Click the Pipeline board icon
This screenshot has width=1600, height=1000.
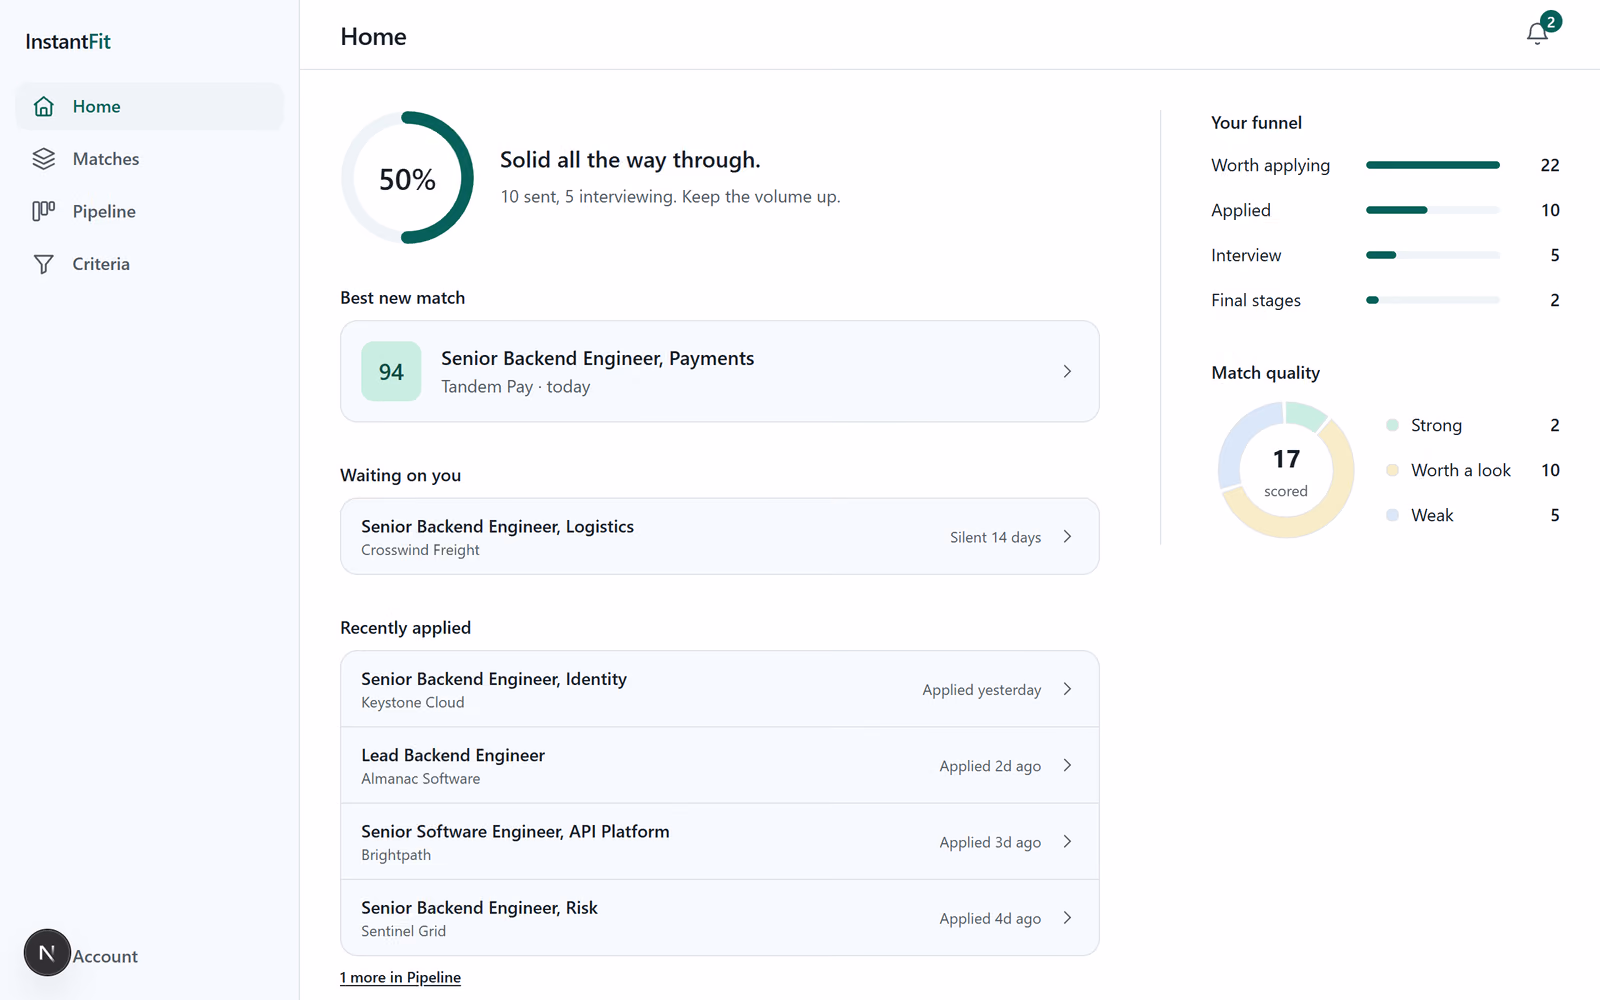click(43, 211)
